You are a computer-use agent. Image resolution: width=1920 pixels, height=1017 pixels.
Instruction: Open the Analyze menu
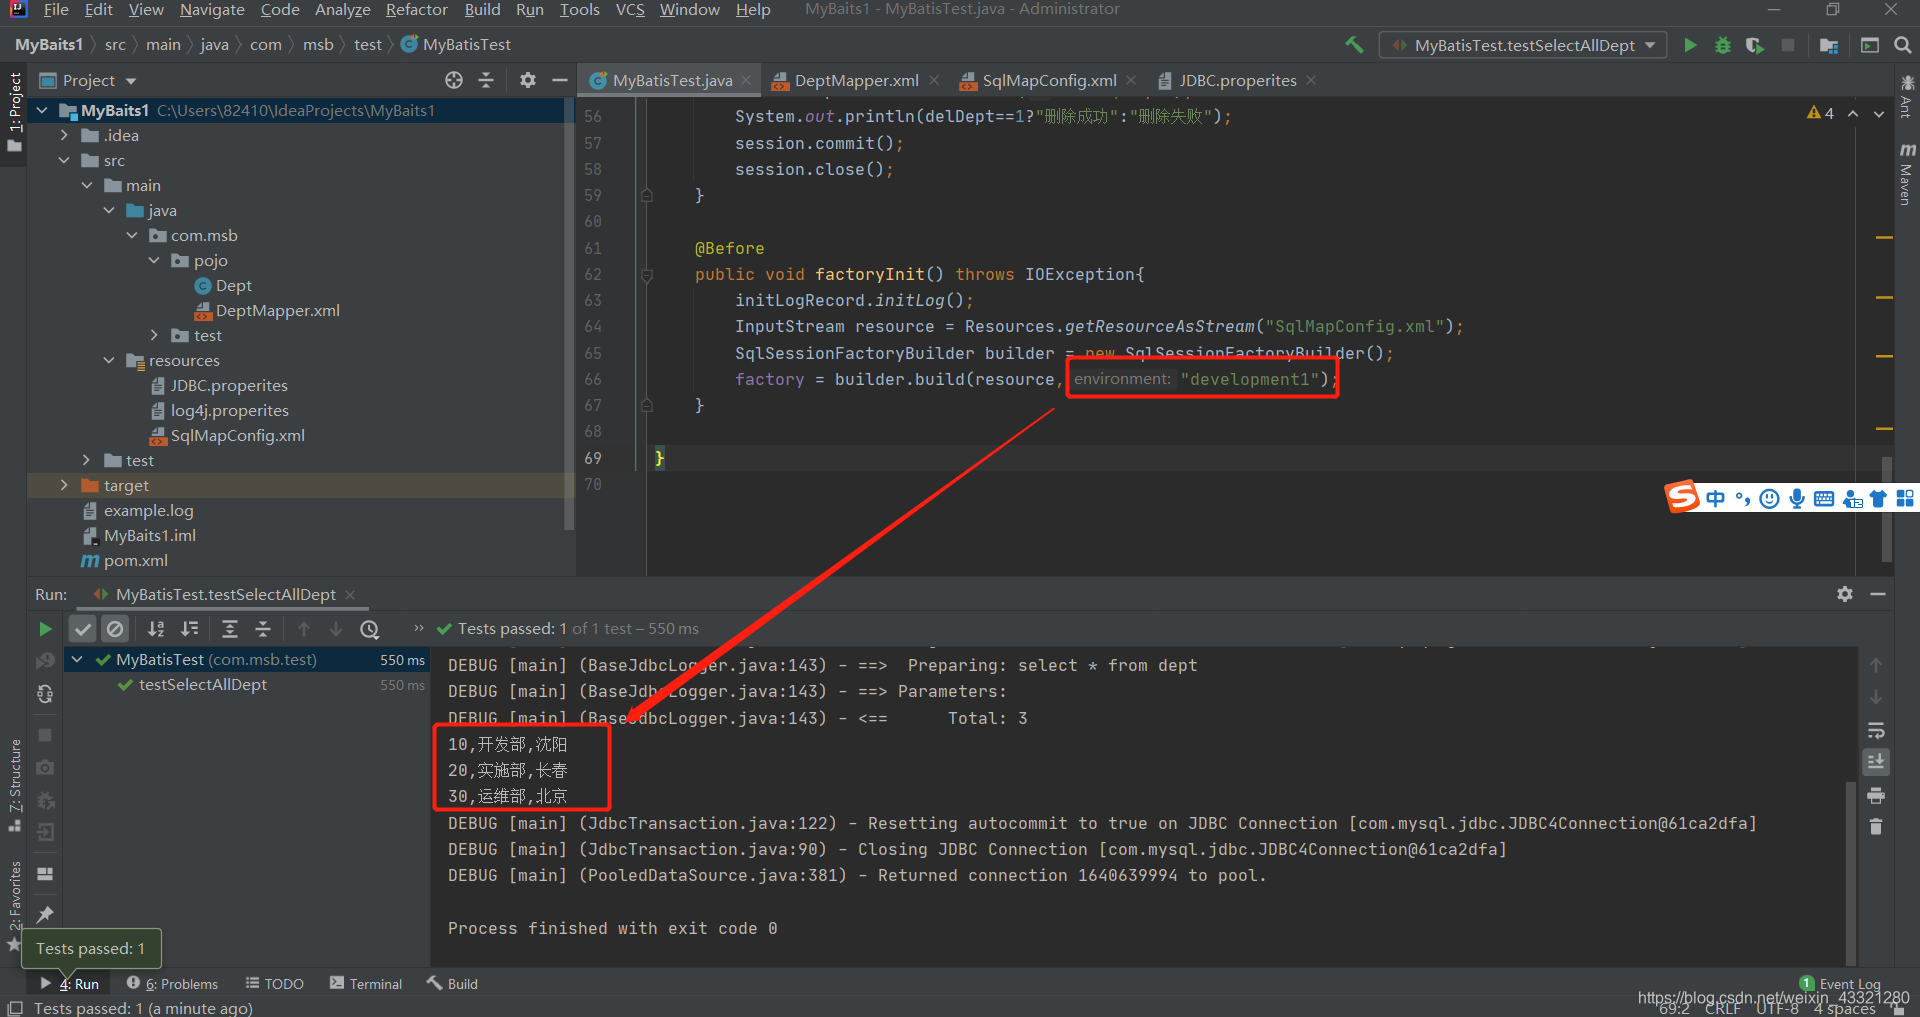(x=343, y=10)
